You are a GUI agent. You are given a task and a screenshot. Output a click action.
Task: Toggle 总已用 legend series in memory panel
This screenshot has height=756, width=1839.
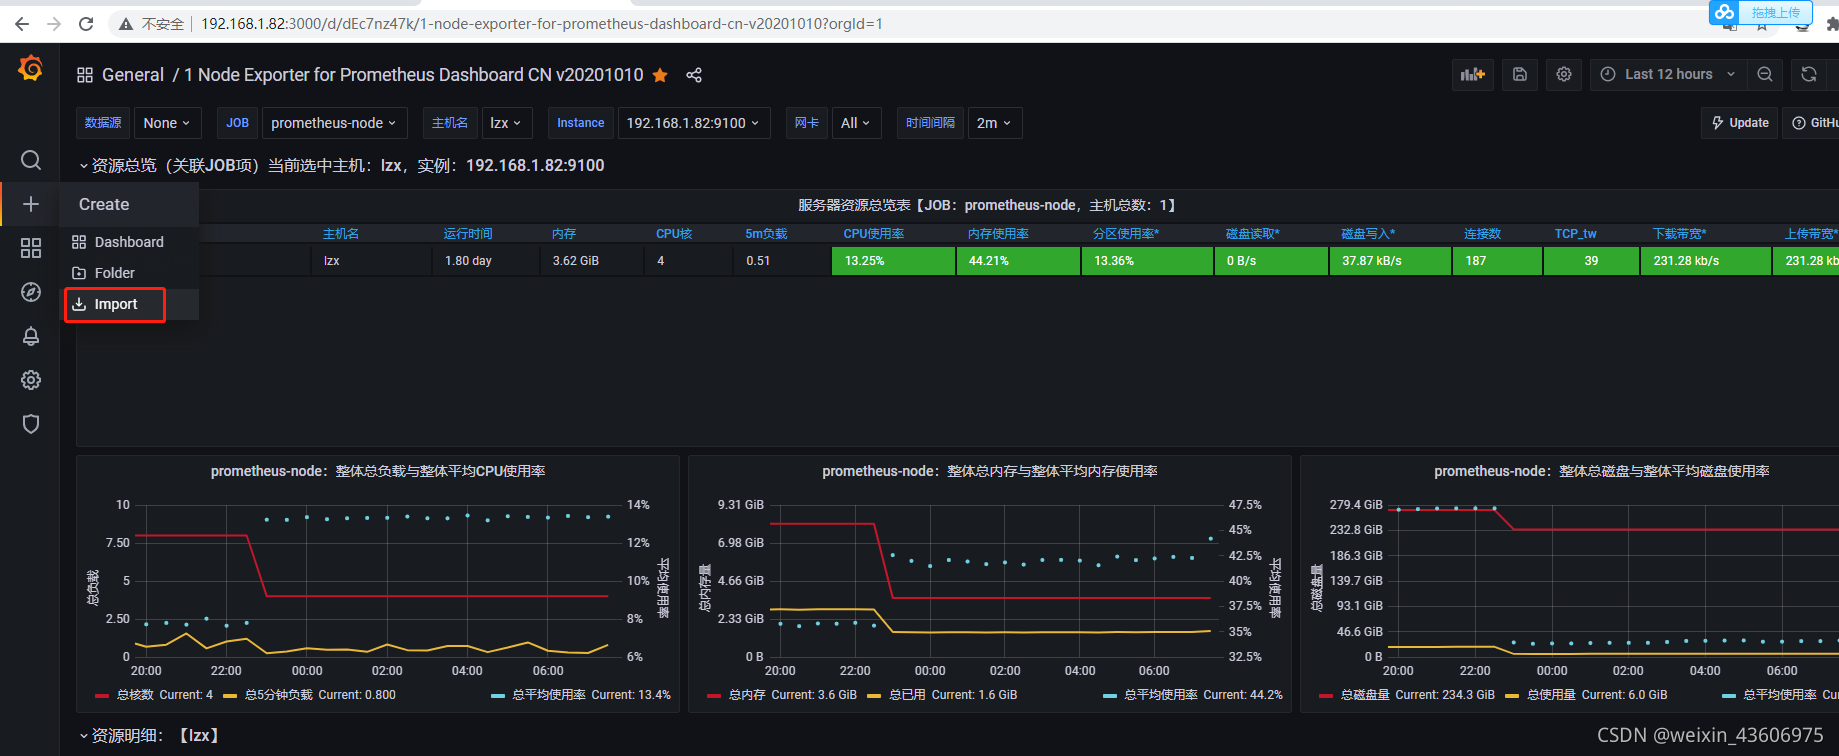coord(906,695)
